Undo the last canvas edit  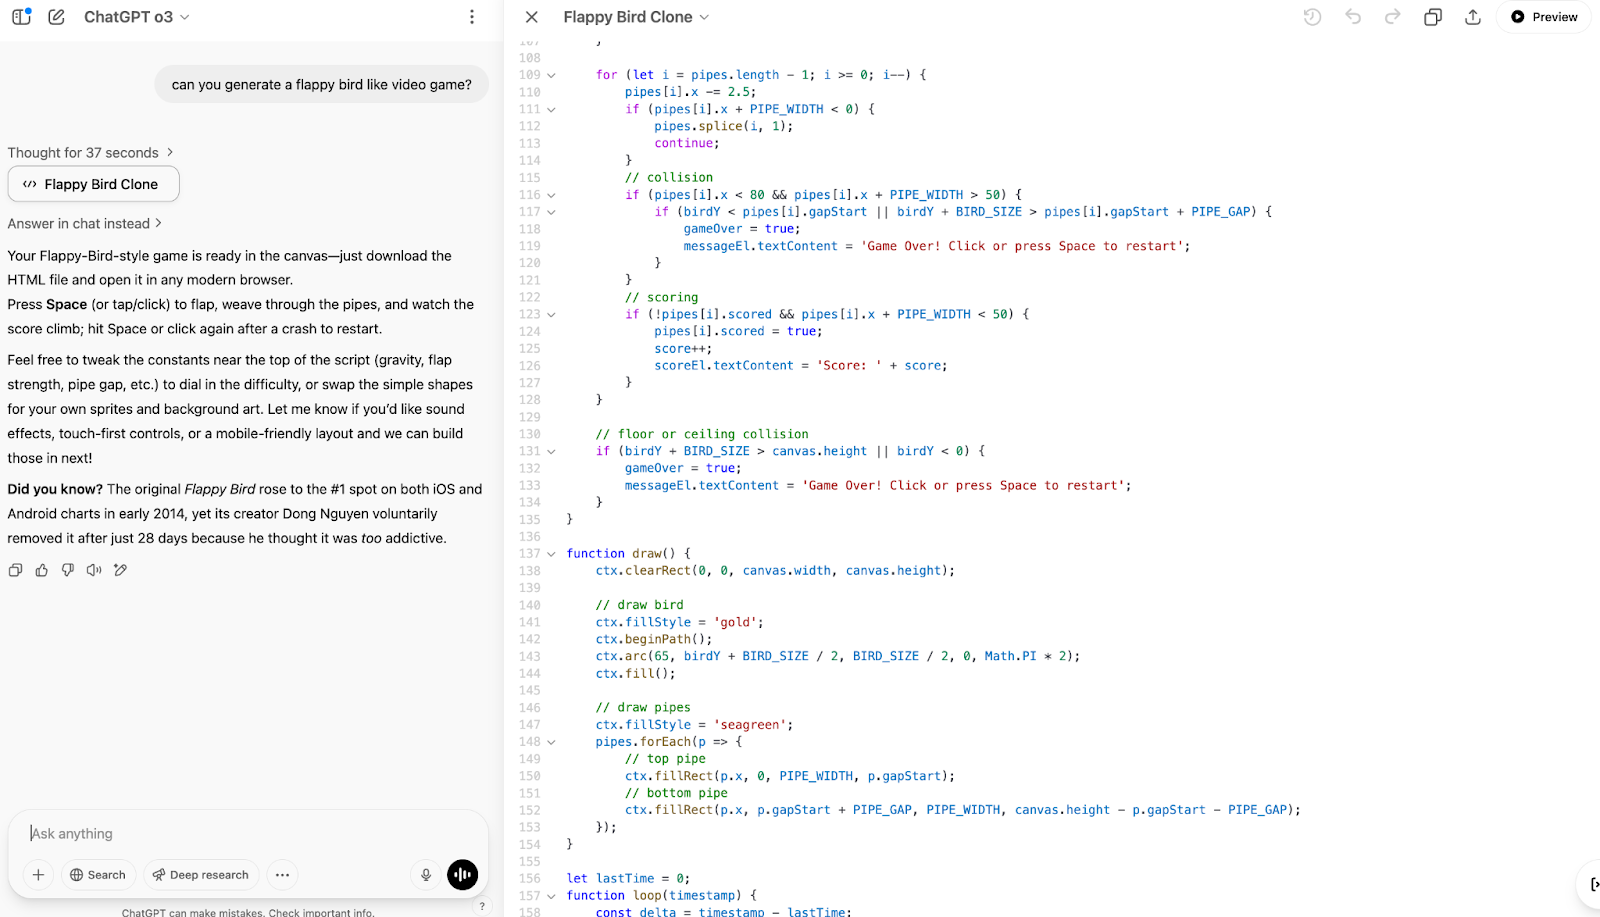1353,17
